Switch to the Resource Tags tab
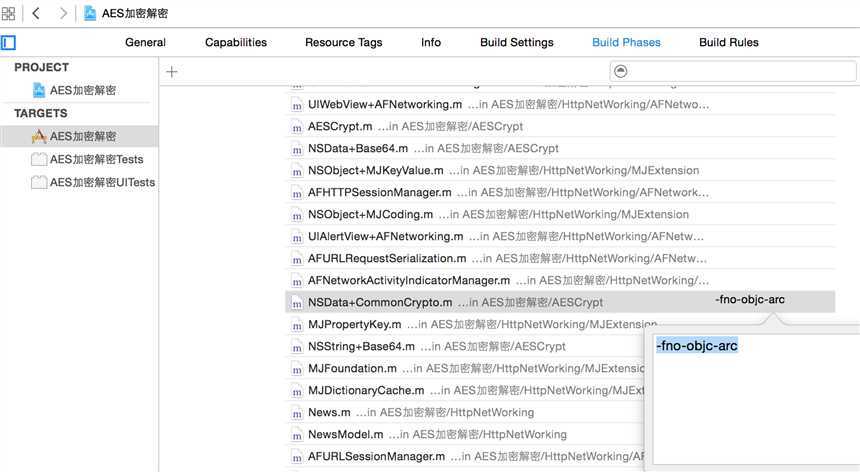The height and width of the screenshot is (472, 860). click(343, 42)
